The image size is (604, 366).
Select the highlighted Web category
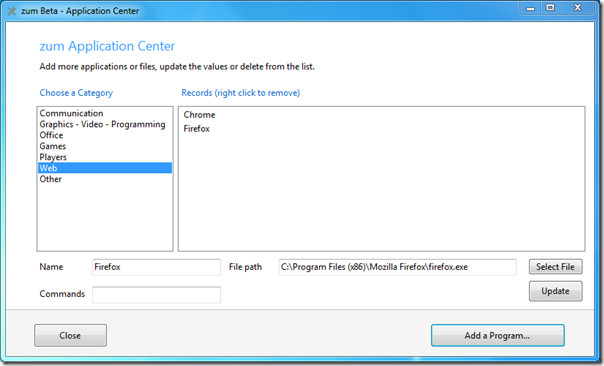coord(104,168)
